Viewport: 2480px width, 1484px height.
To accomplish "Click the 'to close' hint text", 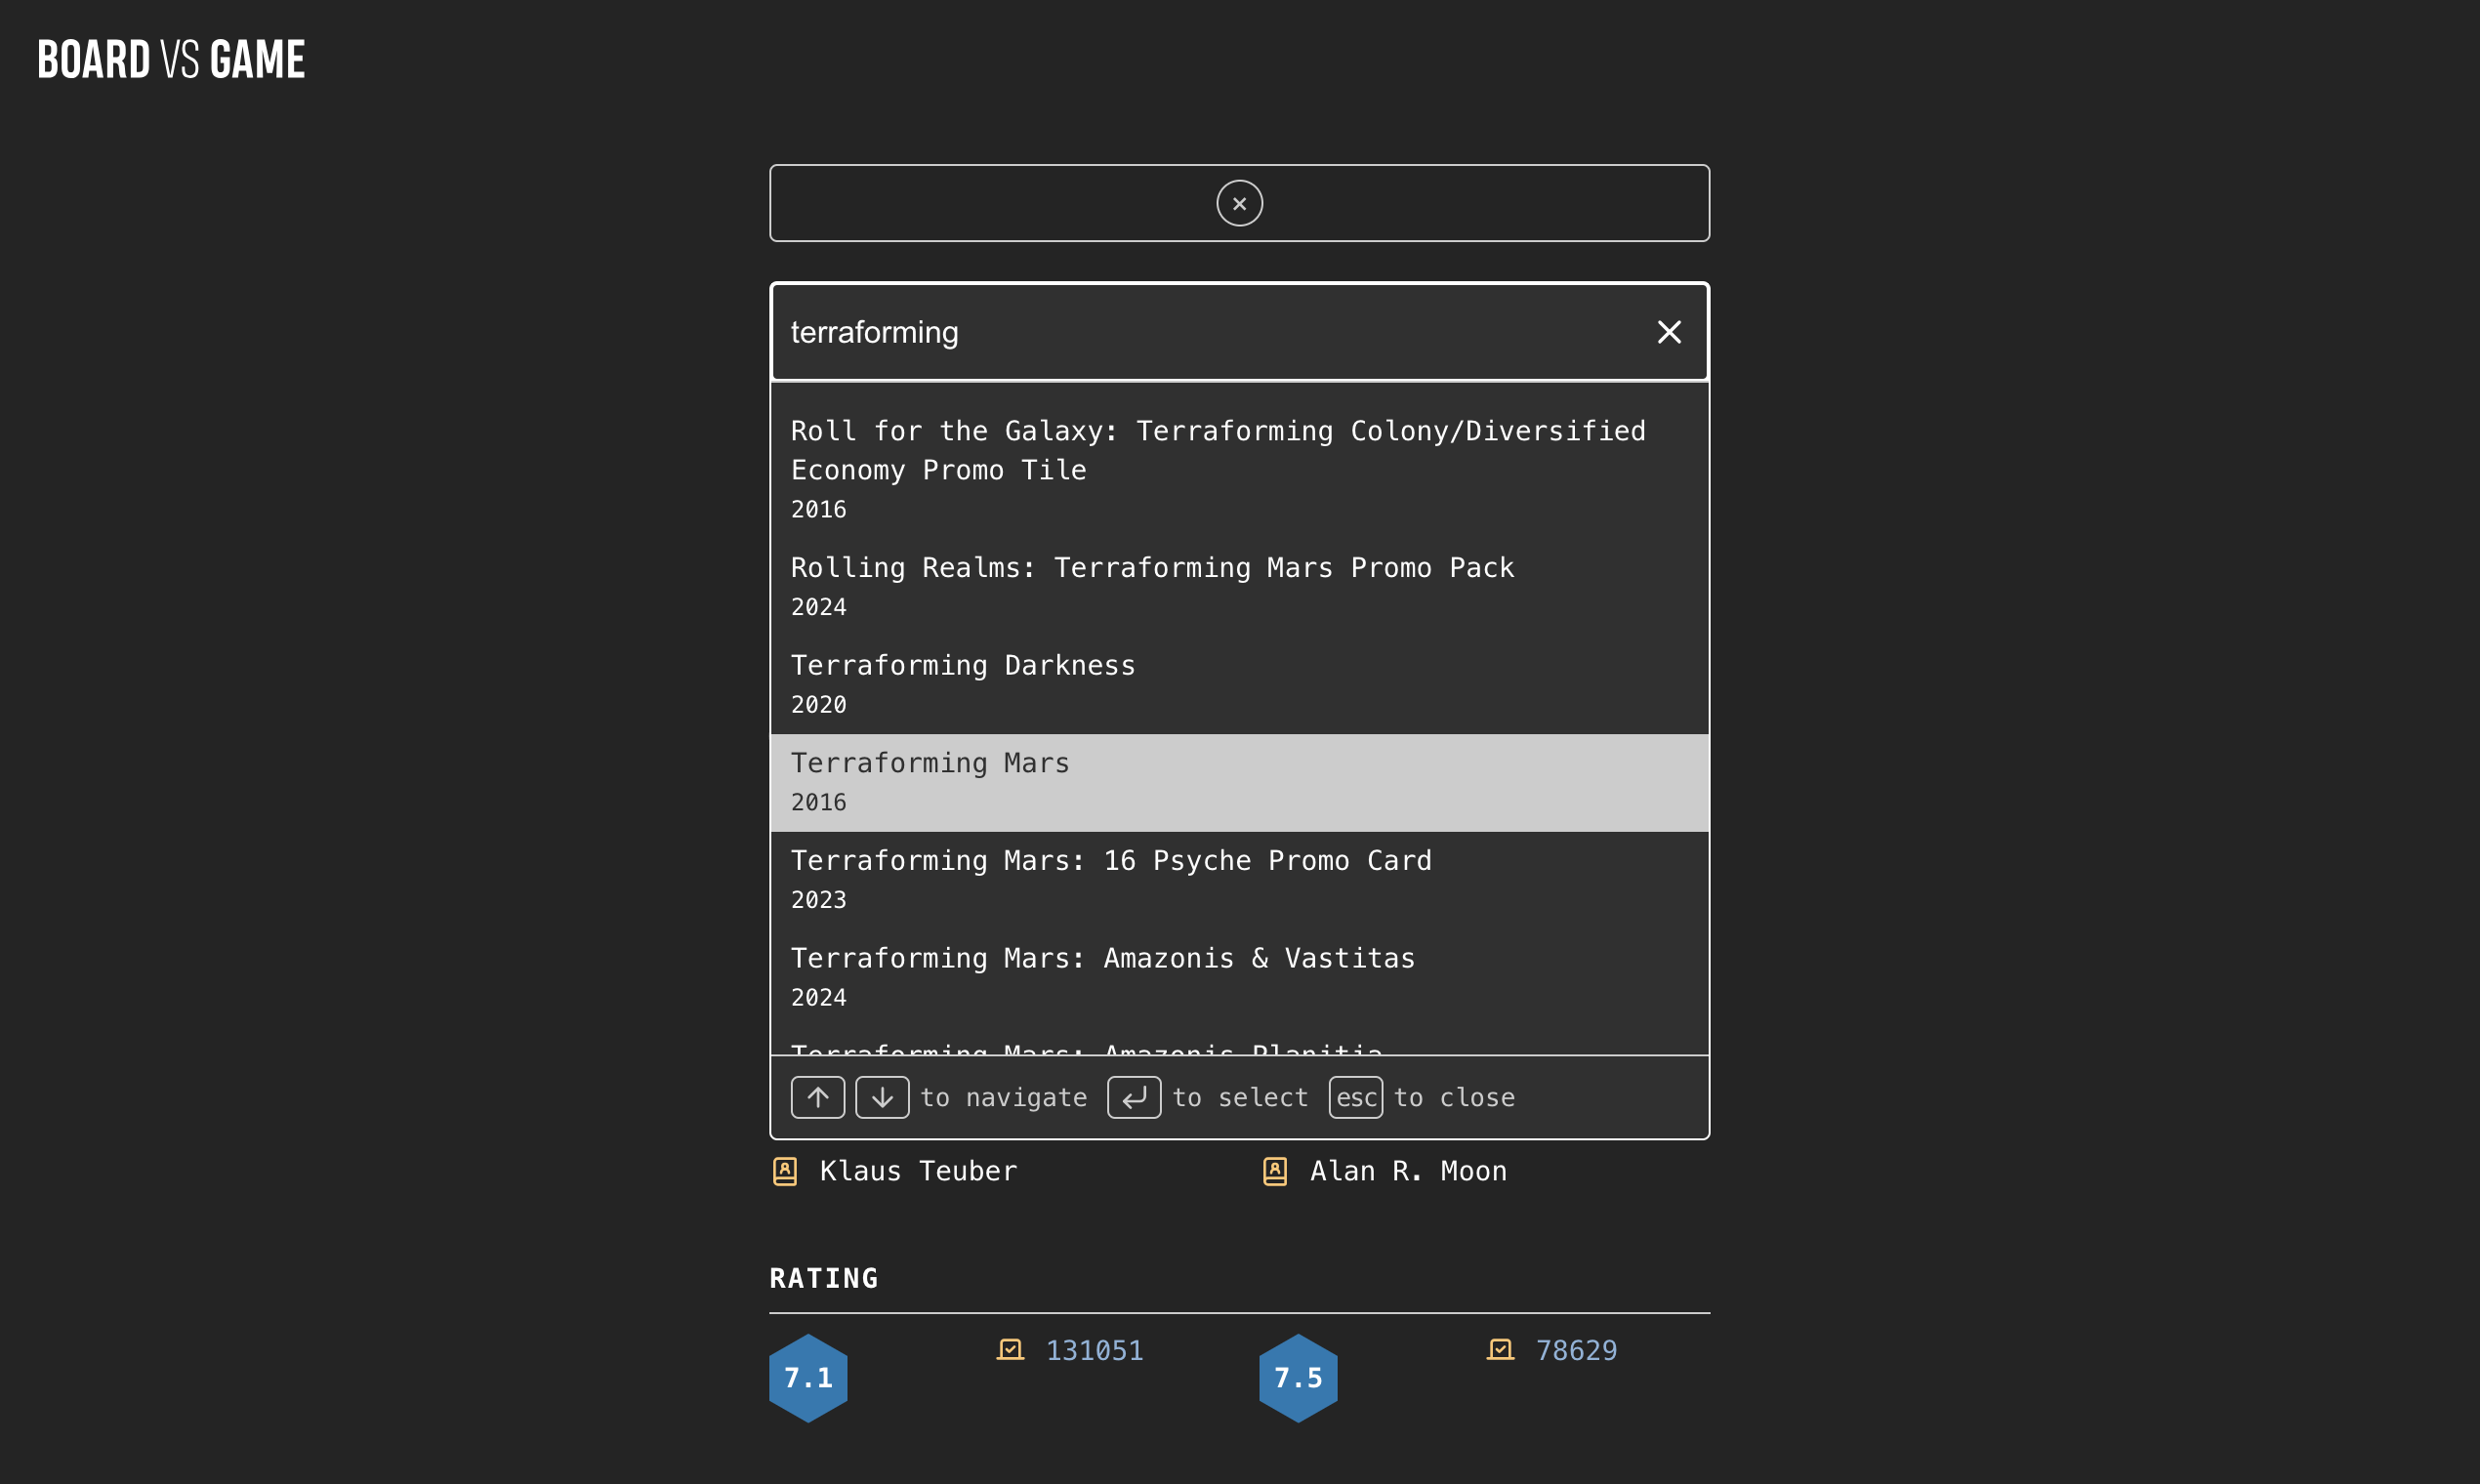I will pyautogui.click(x=1454, y=1098).
